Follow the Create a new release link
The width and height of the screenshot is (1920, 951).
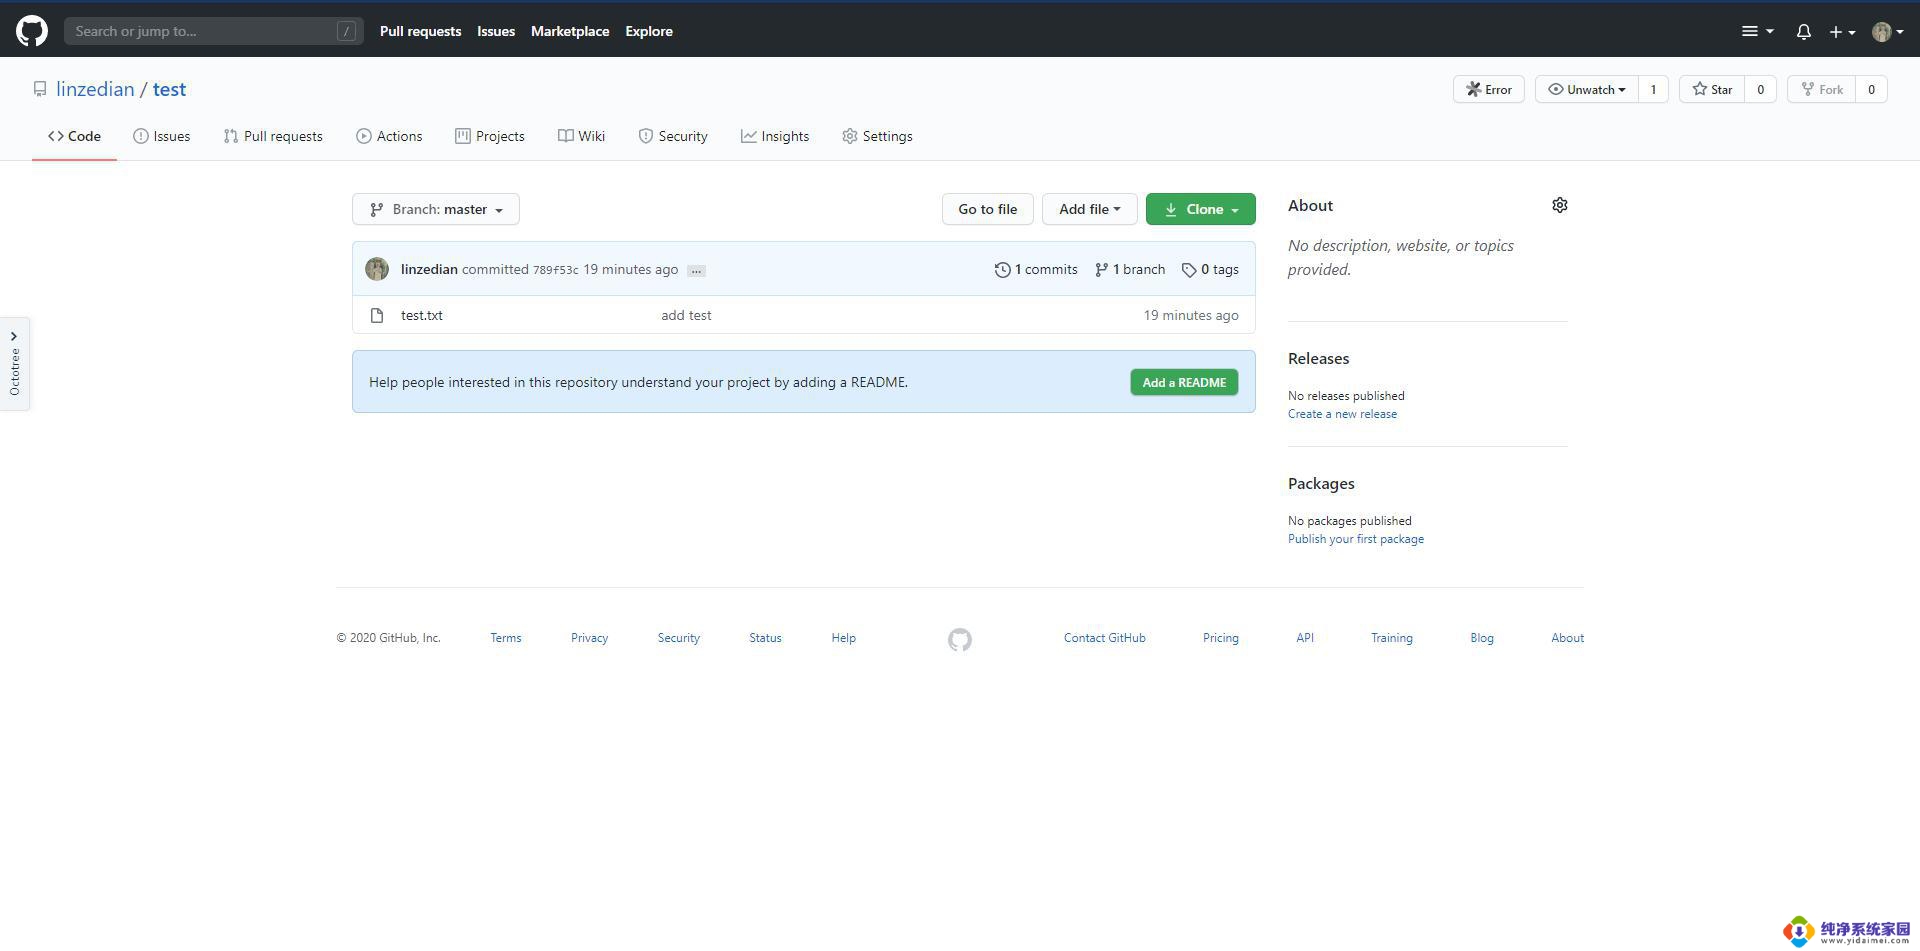[1342, 414]
